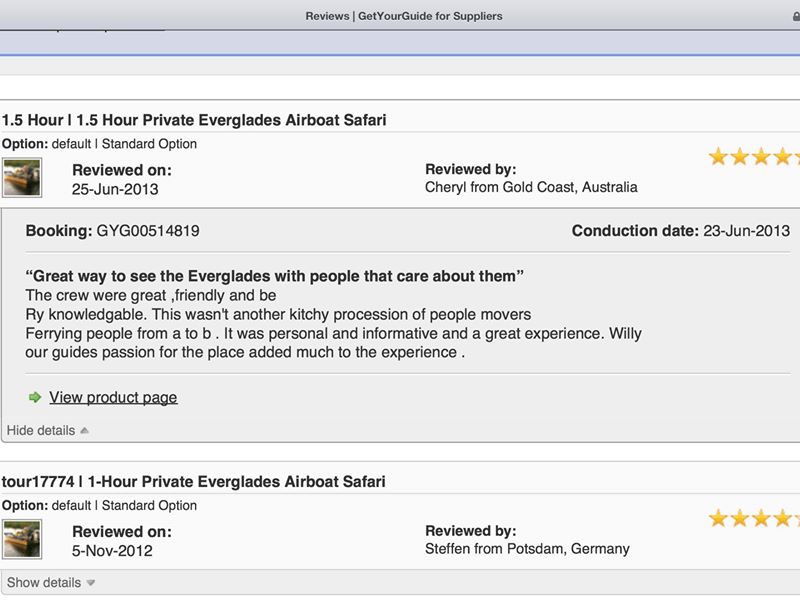This screenshot has width=800, height=600.
Task: Open the airboat thumbnail in Cheryl's review
Action: point(22,177)
